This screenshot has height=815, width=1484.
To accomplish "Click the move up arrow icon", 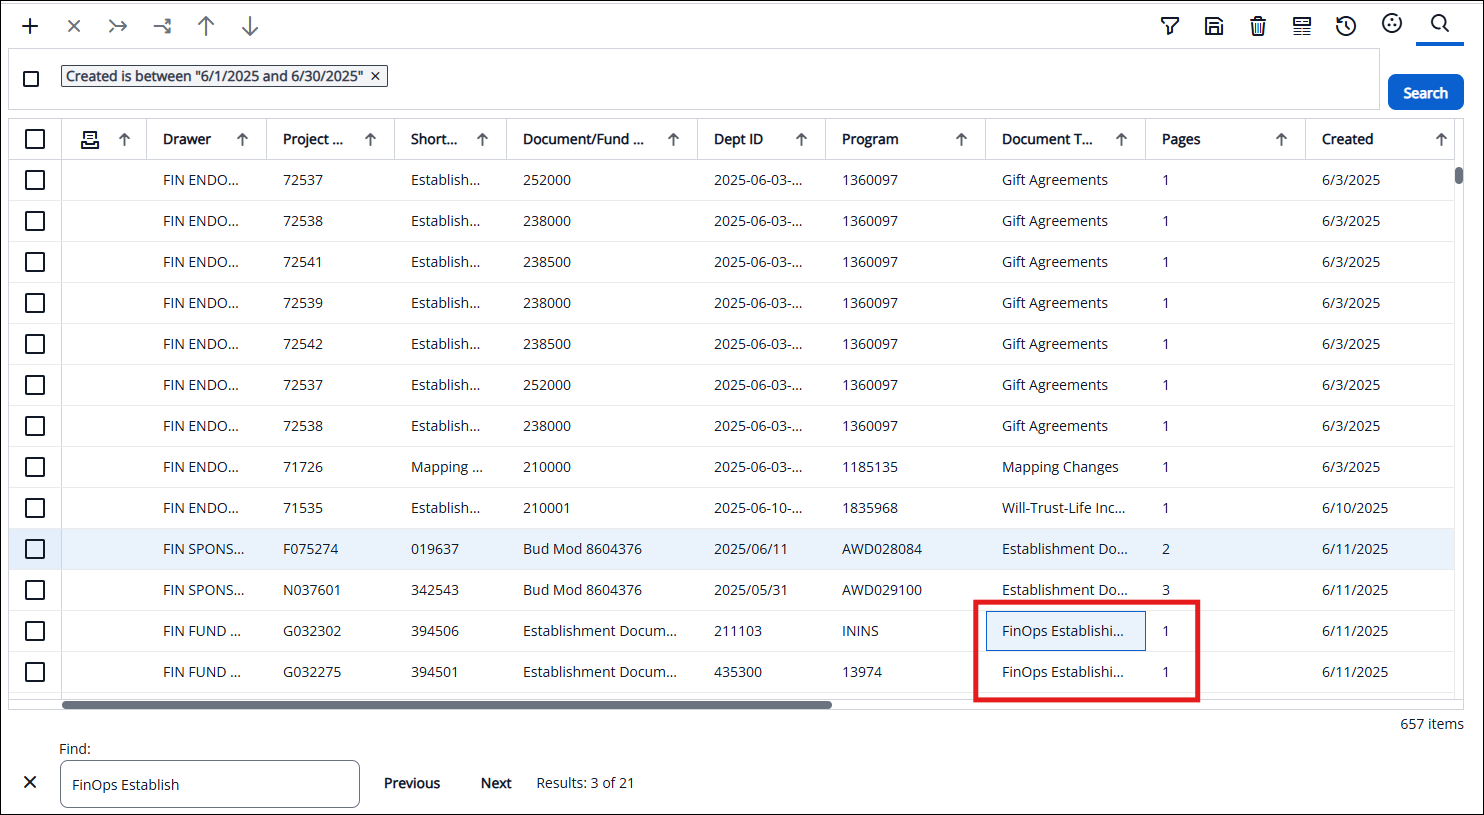I will click(206, 26).
